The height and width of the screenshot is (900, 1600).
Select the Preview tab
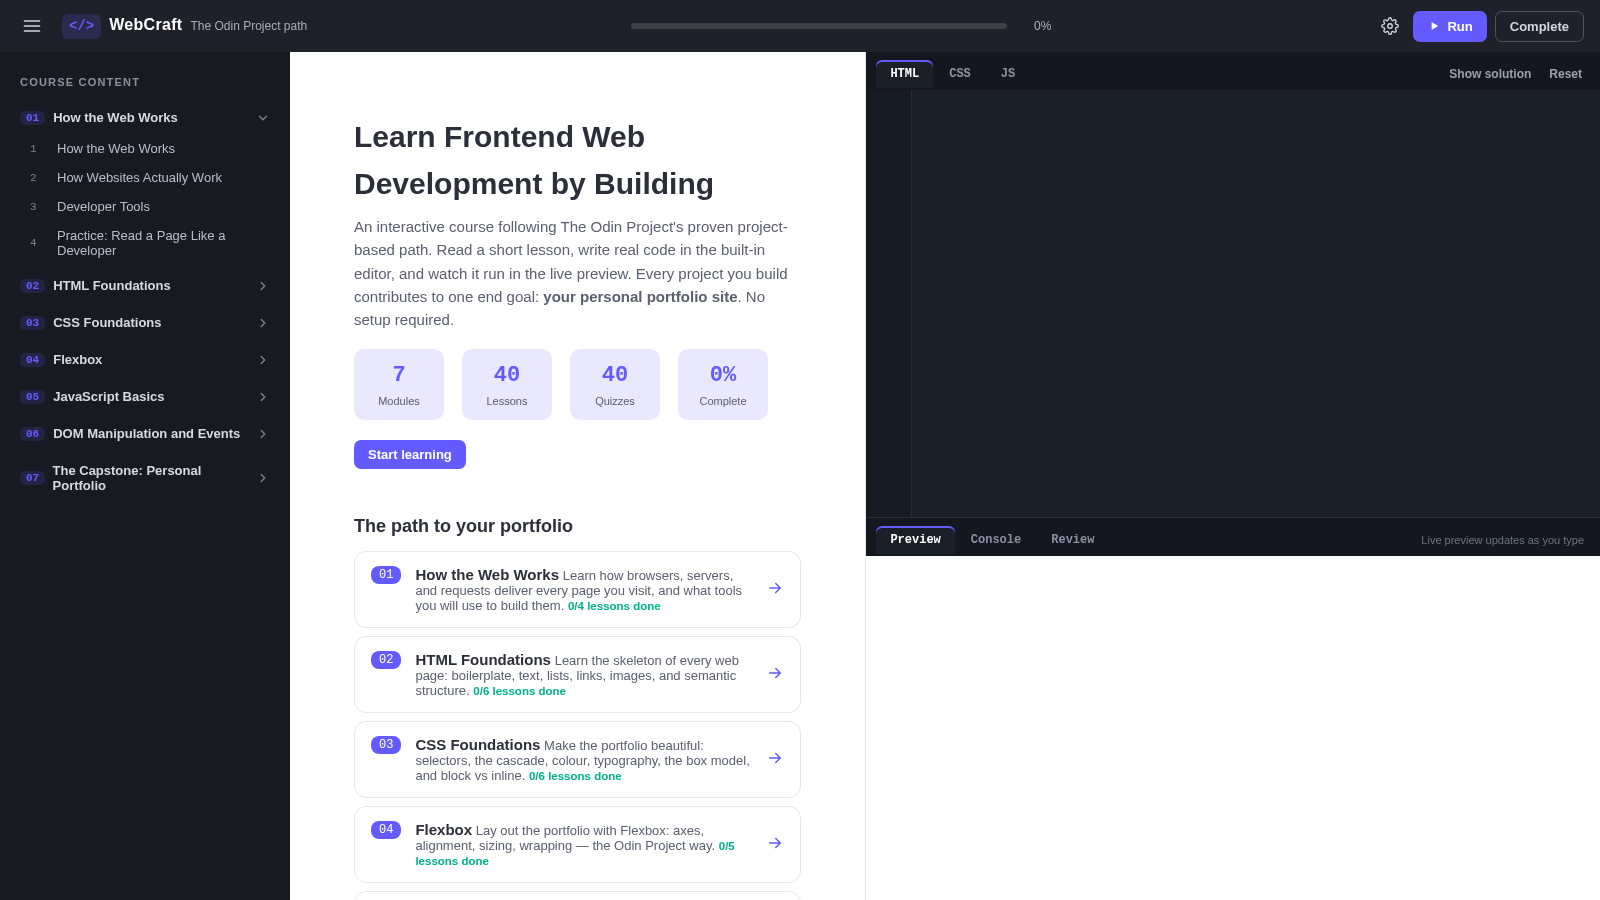click(915, 540)
